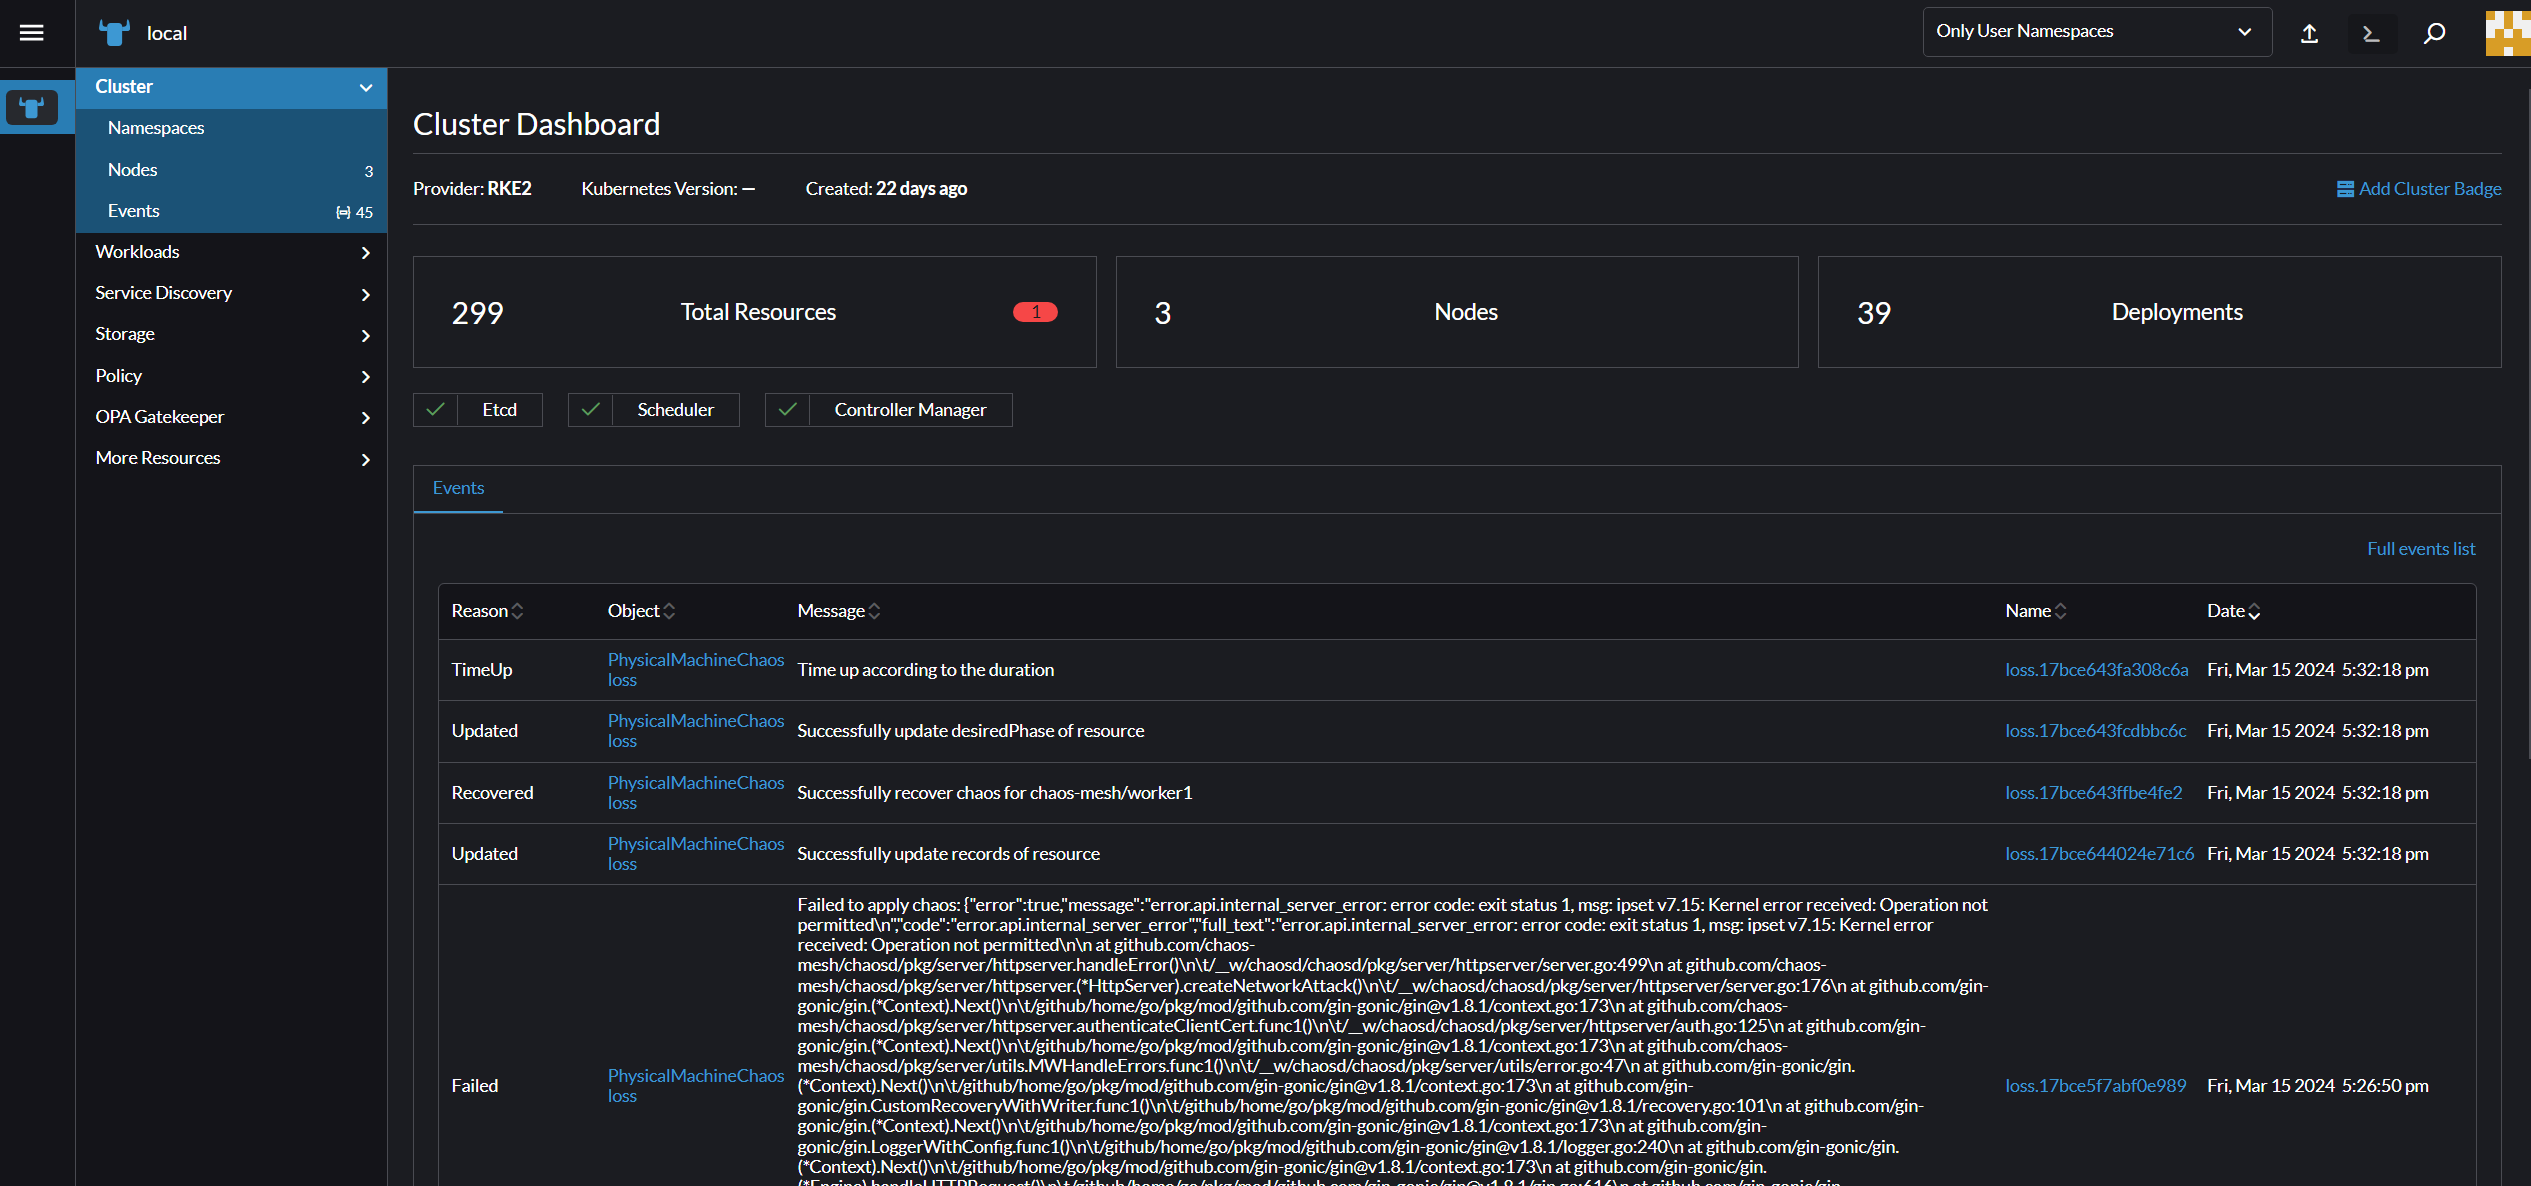Select the Events tab

click(x=458, y=488)
